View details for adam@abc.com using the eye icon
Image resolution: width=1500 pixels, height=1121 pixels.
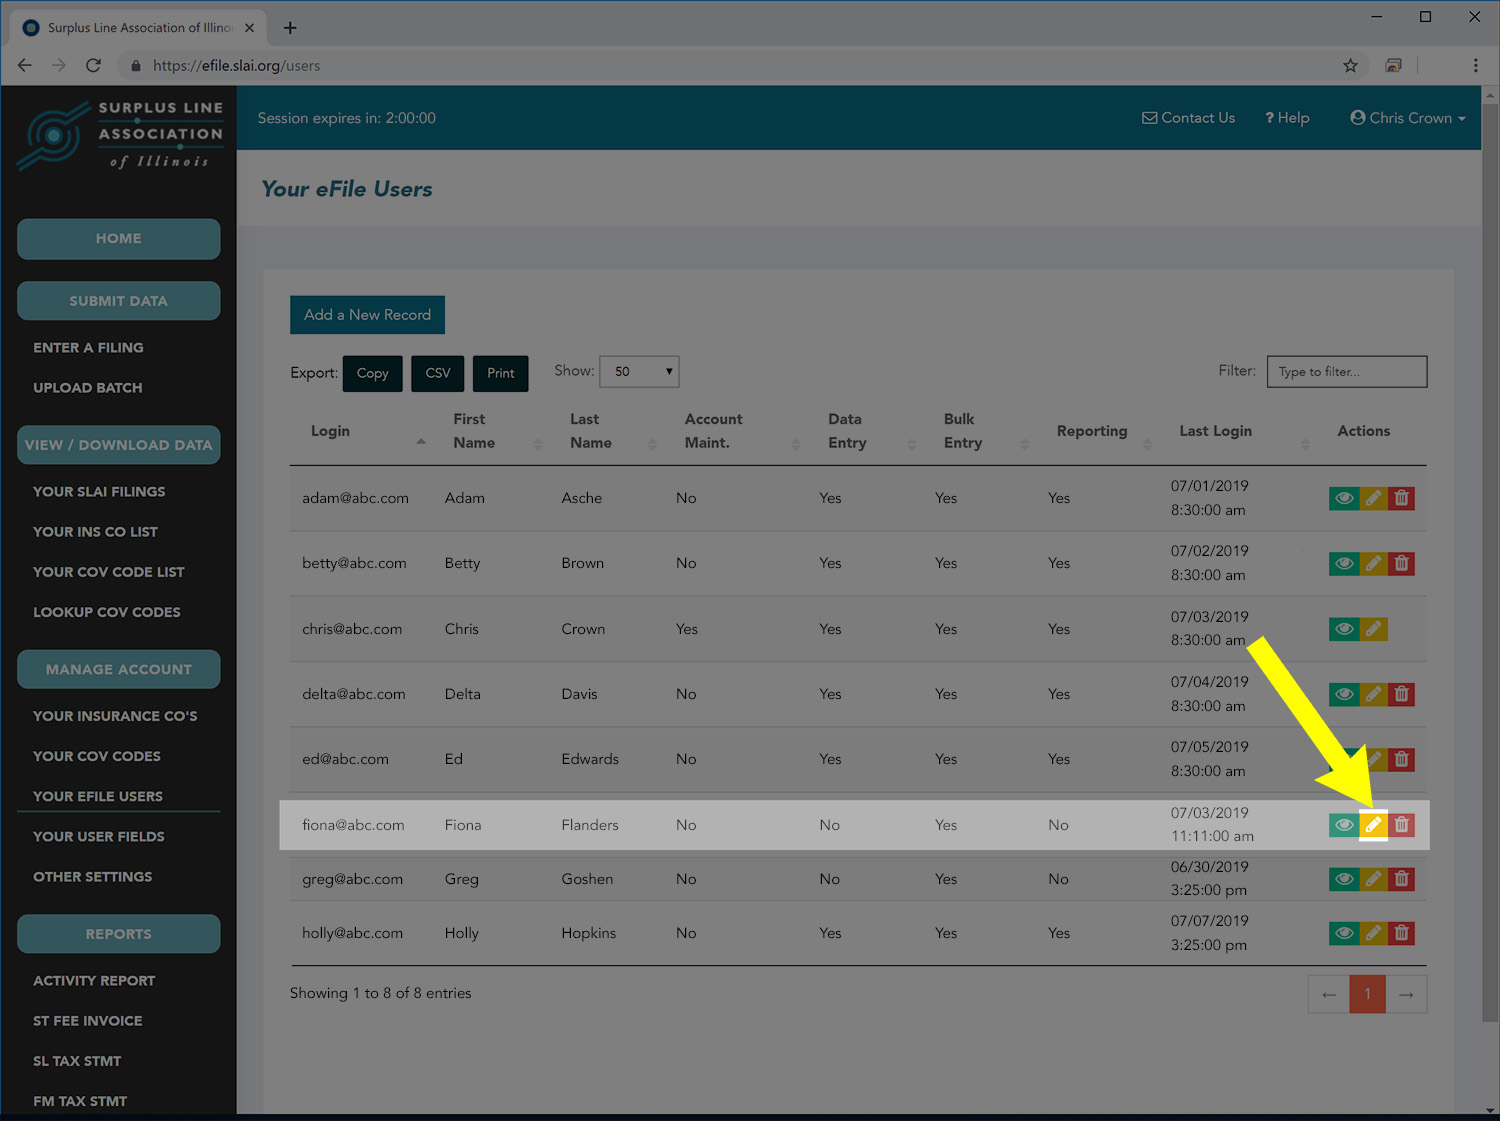[x=1343, y=498]
